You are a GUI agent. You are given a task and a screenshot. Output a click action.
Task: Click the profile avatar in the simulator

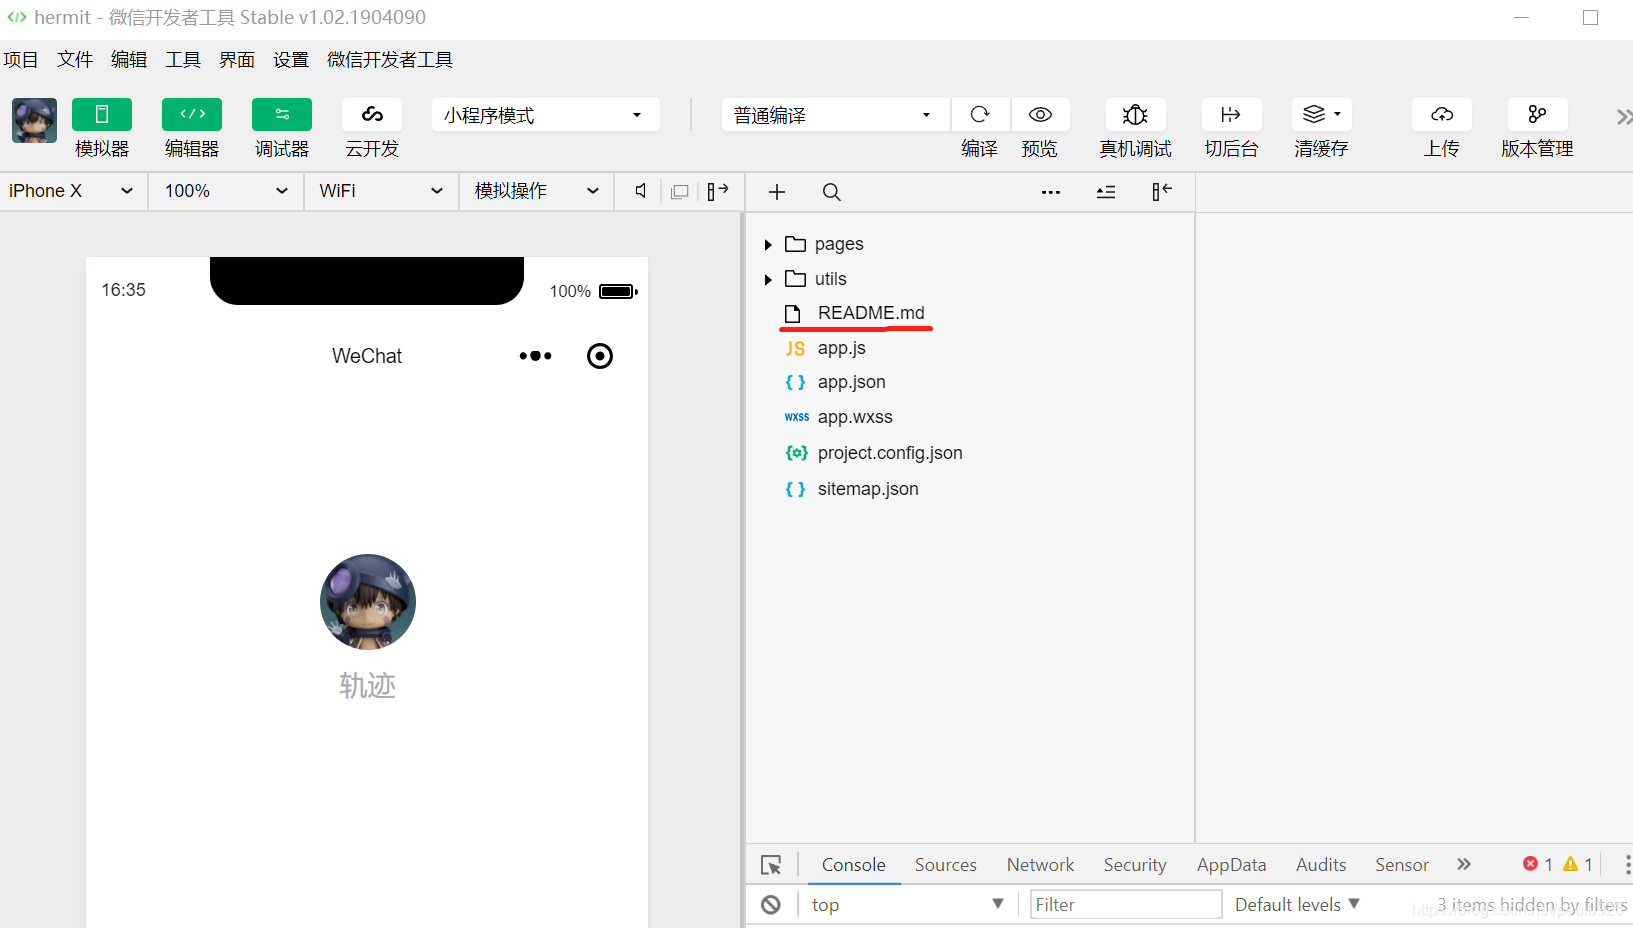tap(367, 602)
